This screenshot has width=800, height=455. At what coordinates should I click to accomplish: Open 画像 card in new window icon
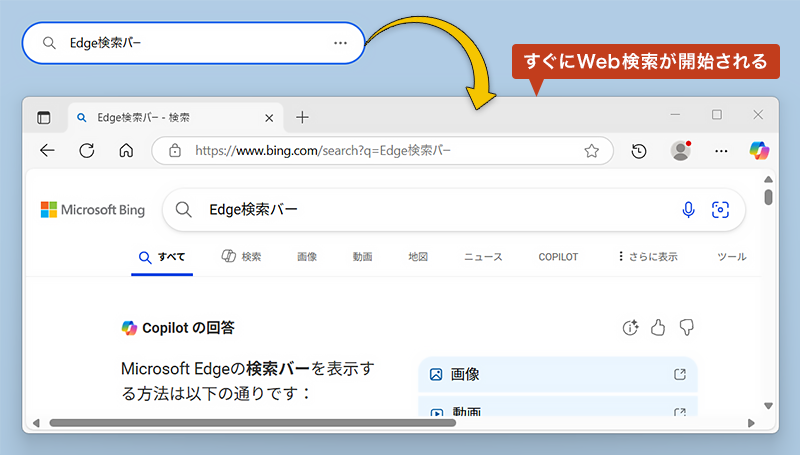[680, 374]
